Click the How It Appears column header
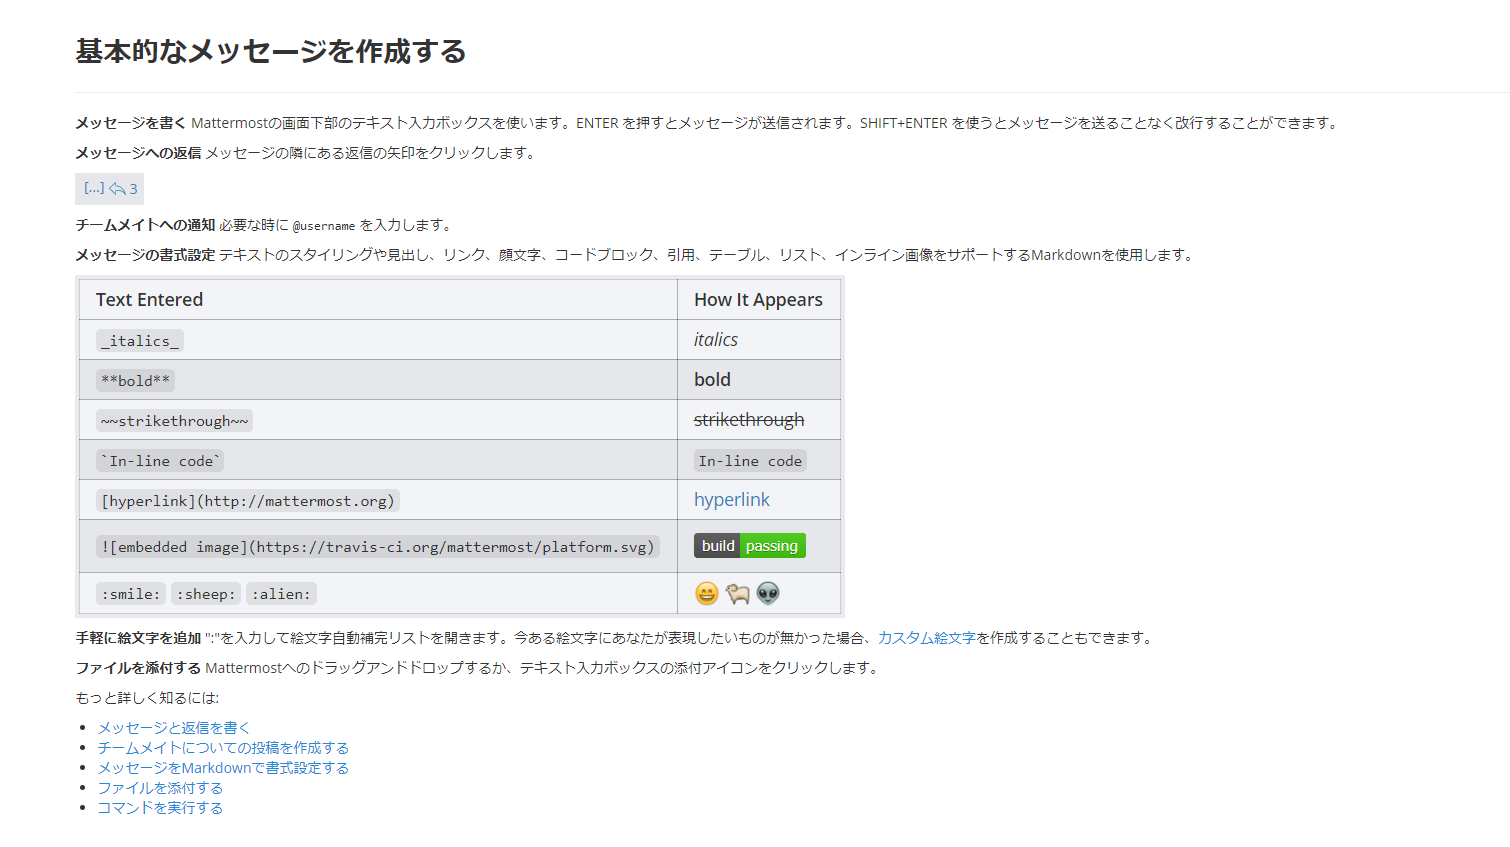Image resolution: width=1510 pixels, height=847 pixels. point(757,299)
